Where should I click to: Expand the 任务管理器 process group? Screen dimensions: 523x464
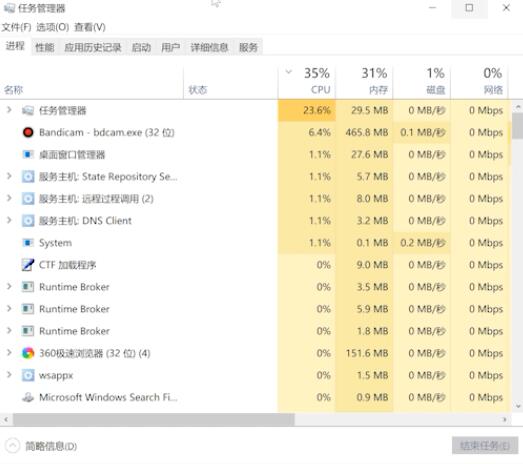[x=9, y=110]
